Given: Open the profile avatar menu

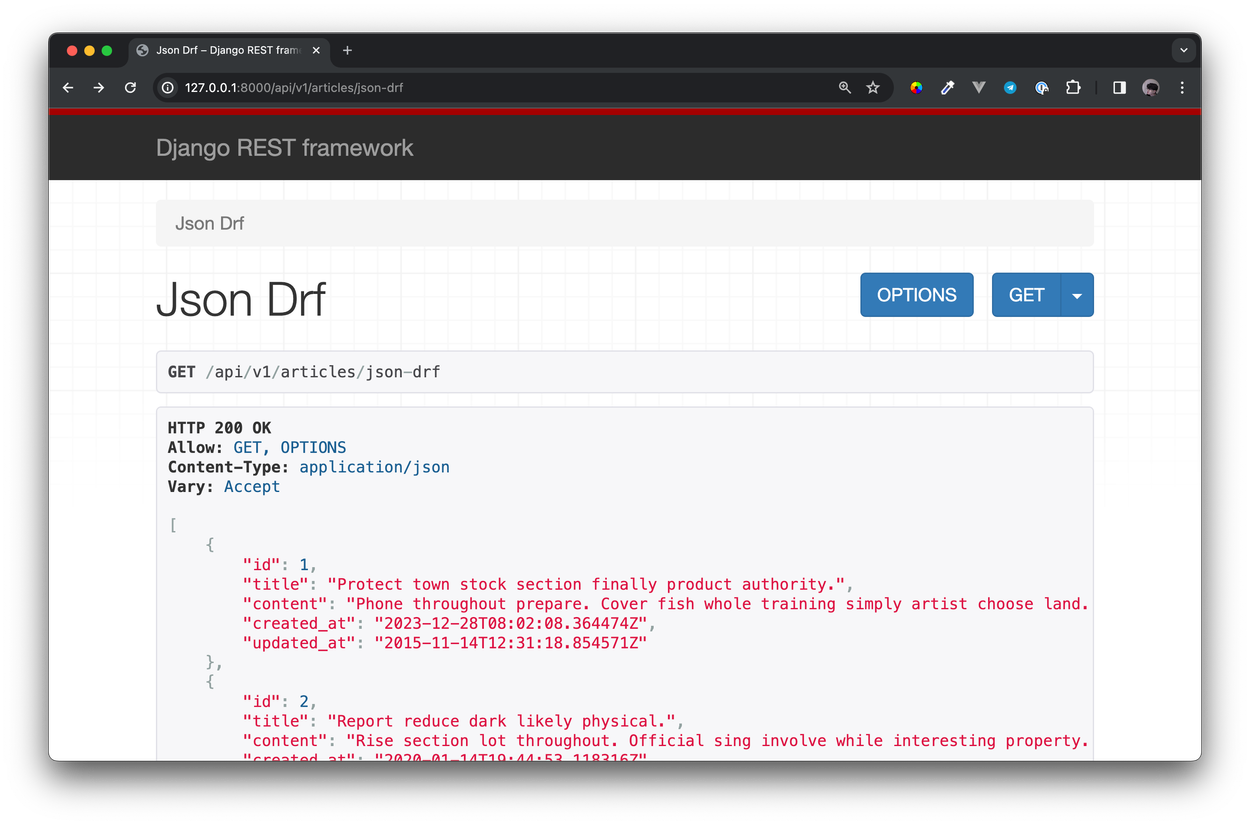Looking at the screenshot, I should (1151, 88).
